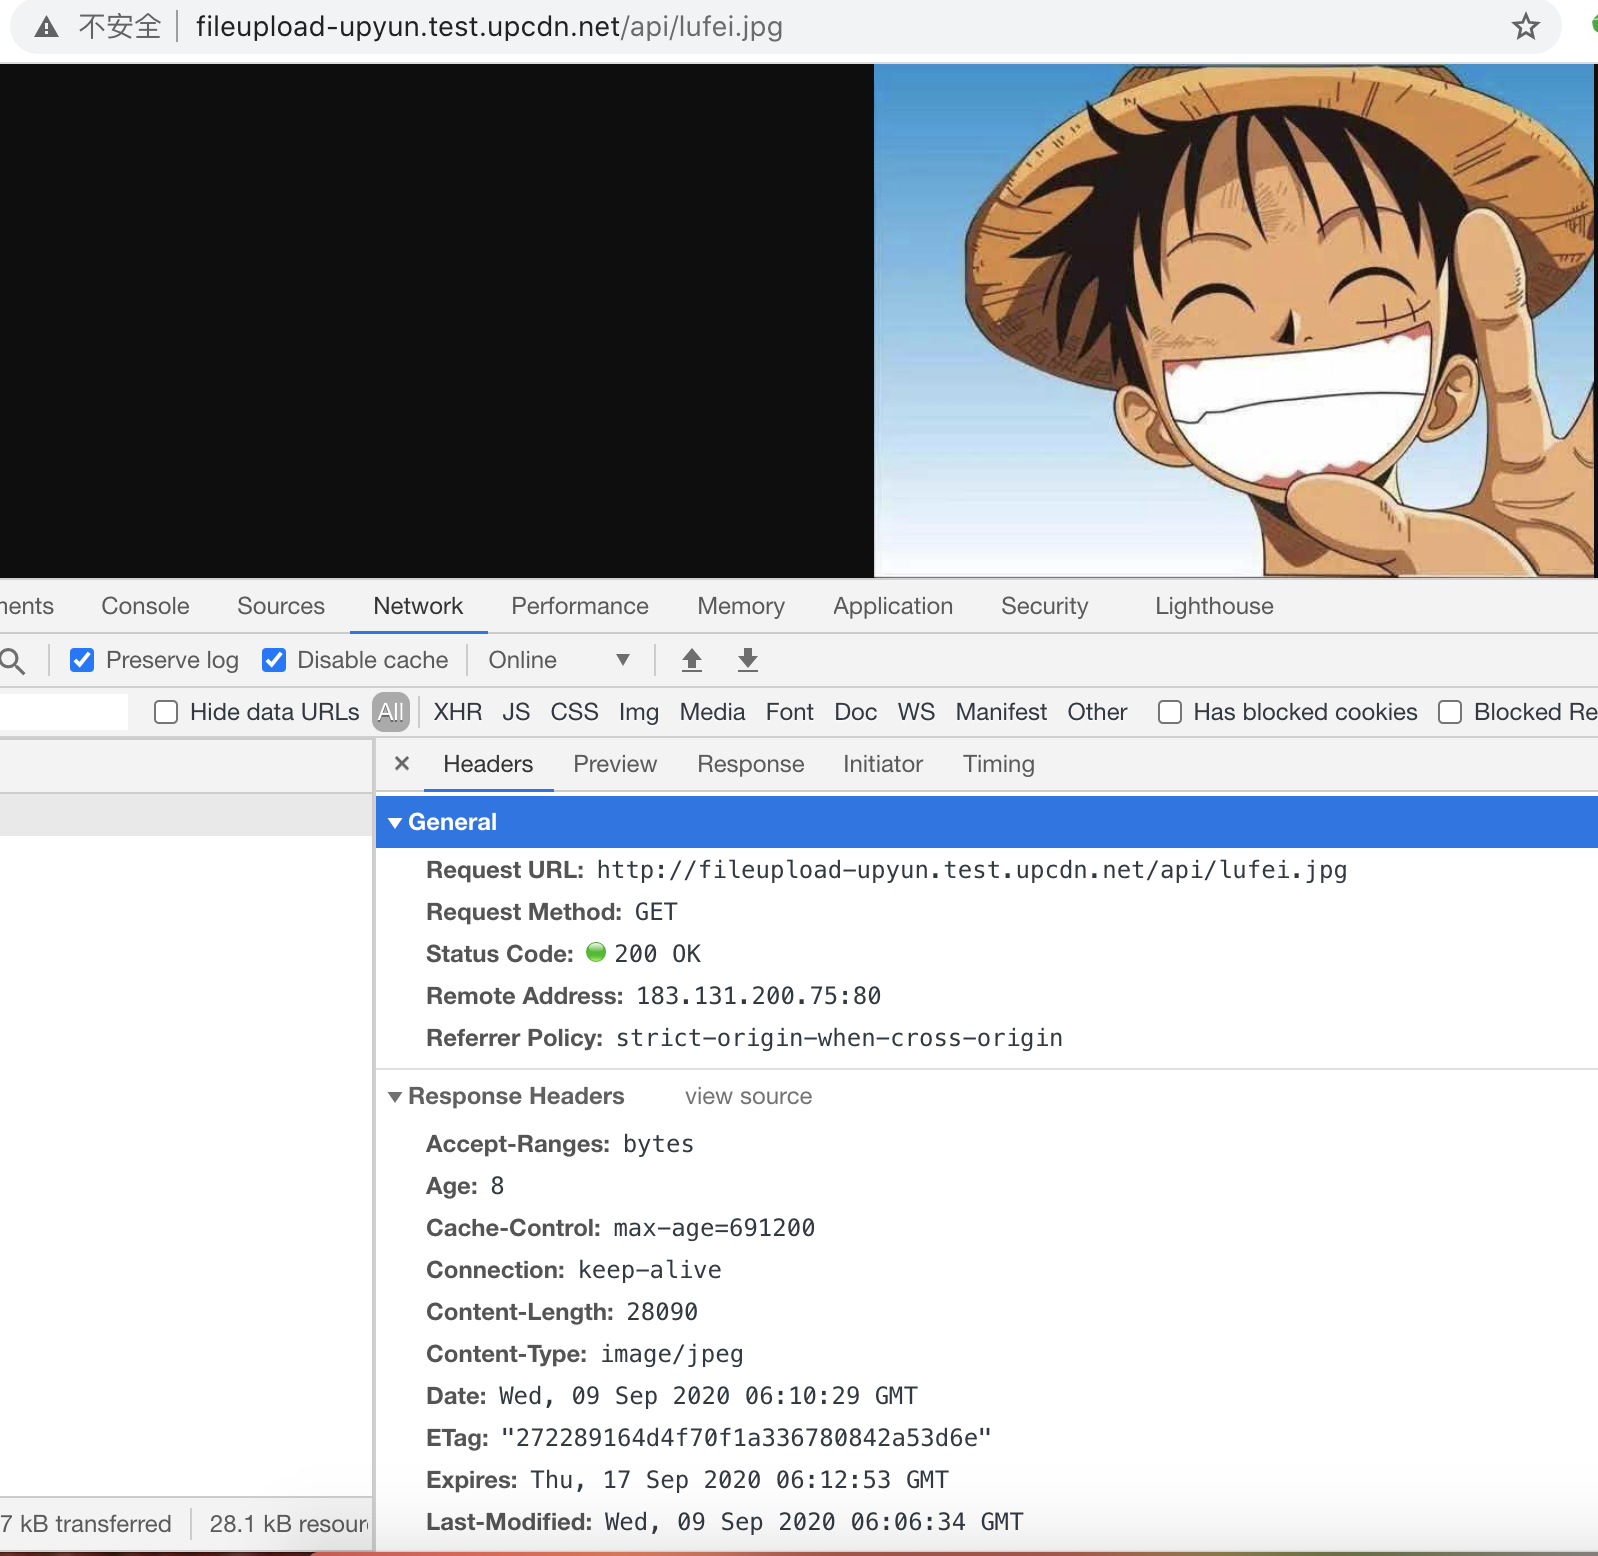This screenshot has width=1598, height=1556.
Task: Collapse the General section
Action: tap(395, 822)
